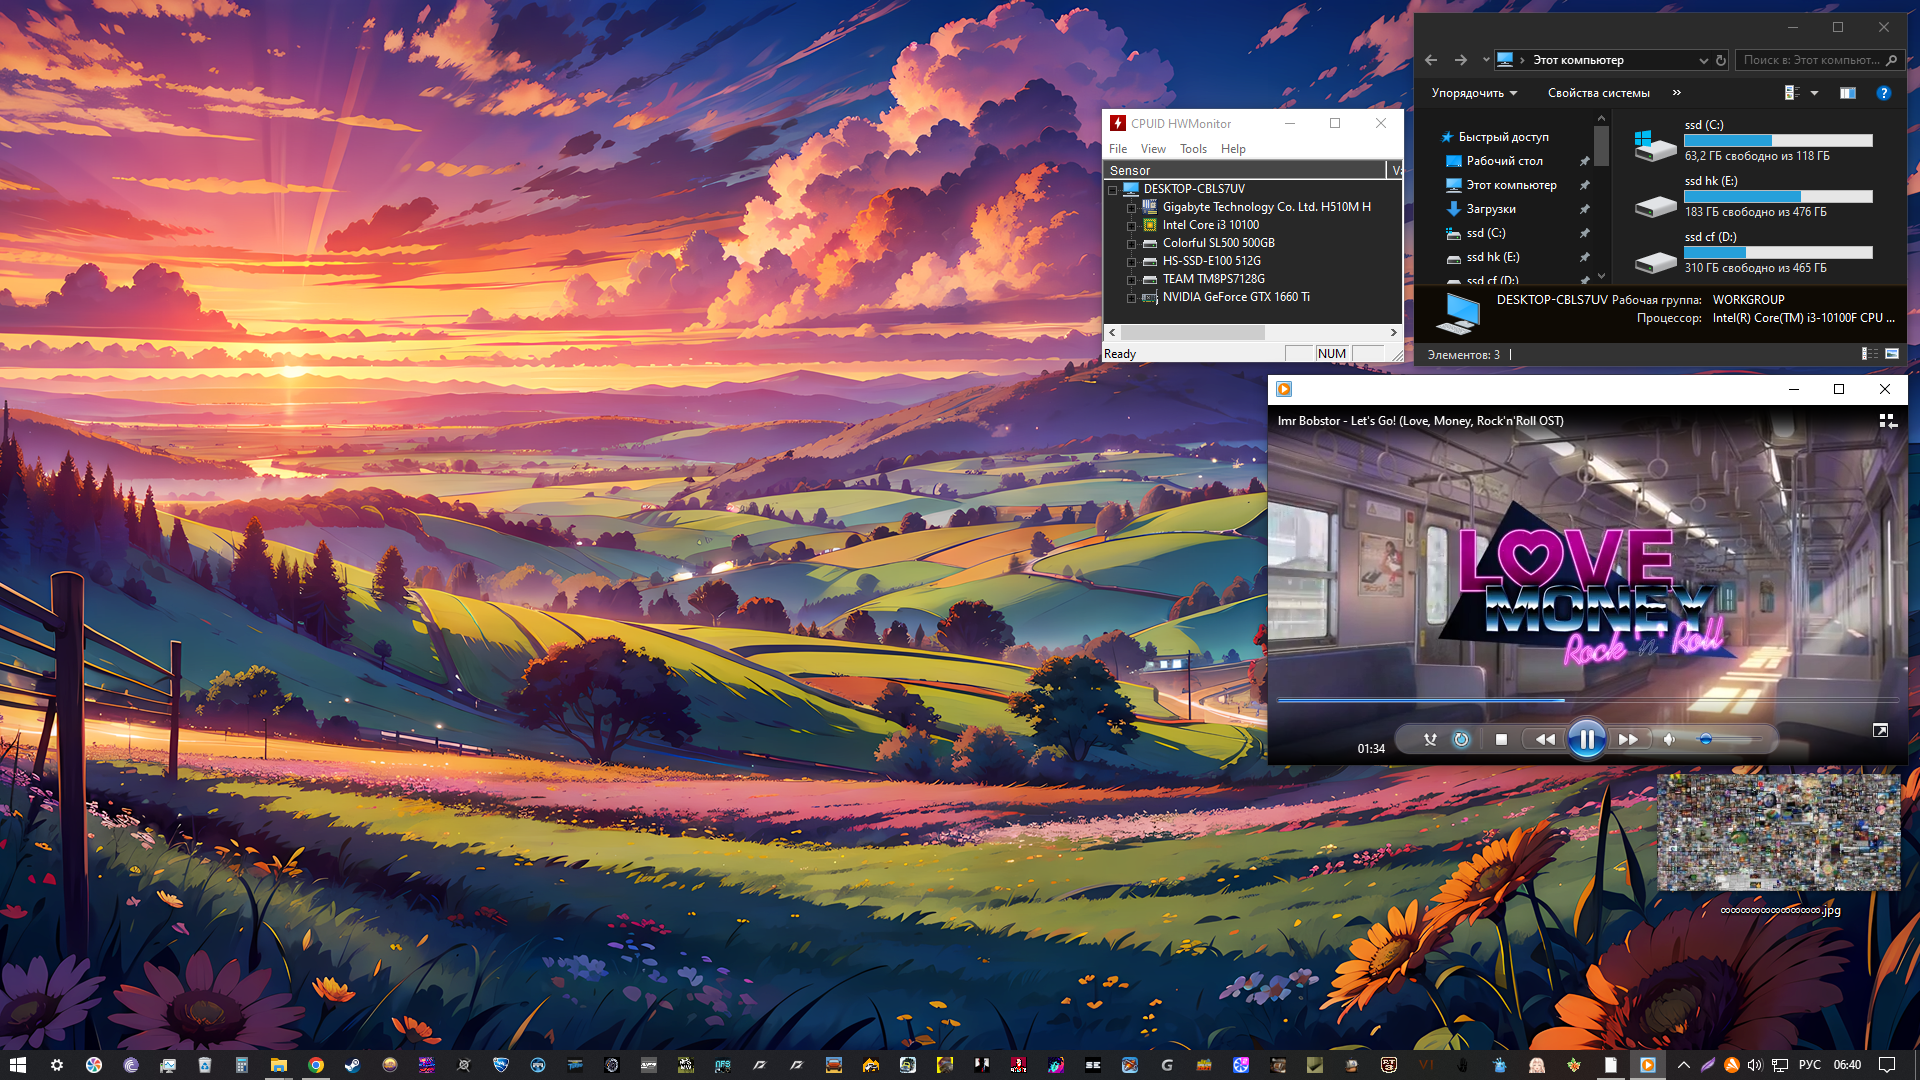Open address bar history dropdown in Explorer
This screenshot has height=1080, width=1920.
[x=1703, y=60]
